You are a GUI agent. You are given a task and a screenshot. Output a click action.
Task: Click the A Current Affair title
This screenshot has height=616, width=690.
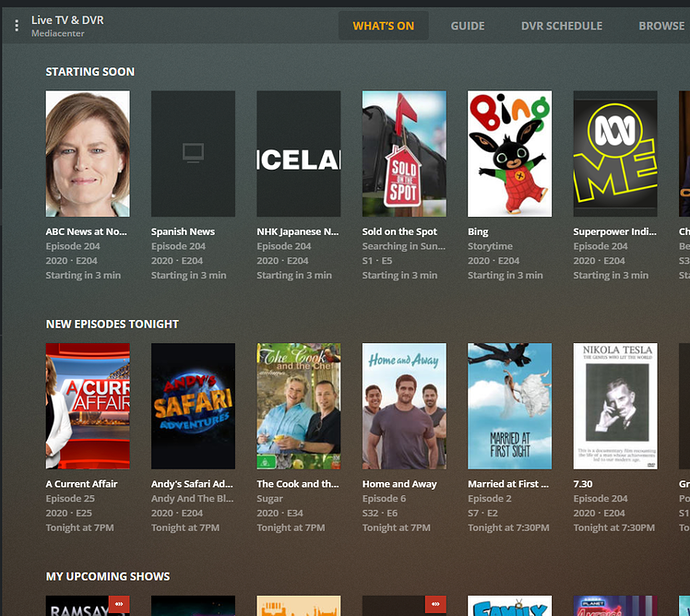pos(81,484)
